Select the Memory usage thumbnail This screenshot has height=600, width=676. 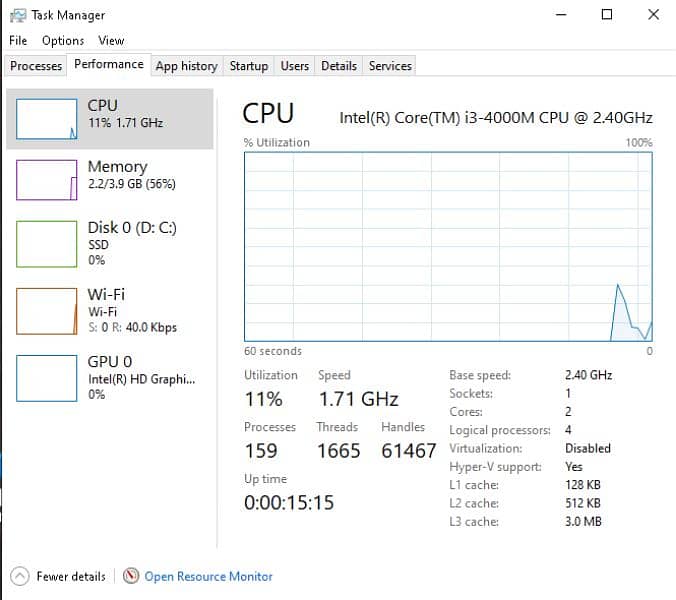[46, 180]
